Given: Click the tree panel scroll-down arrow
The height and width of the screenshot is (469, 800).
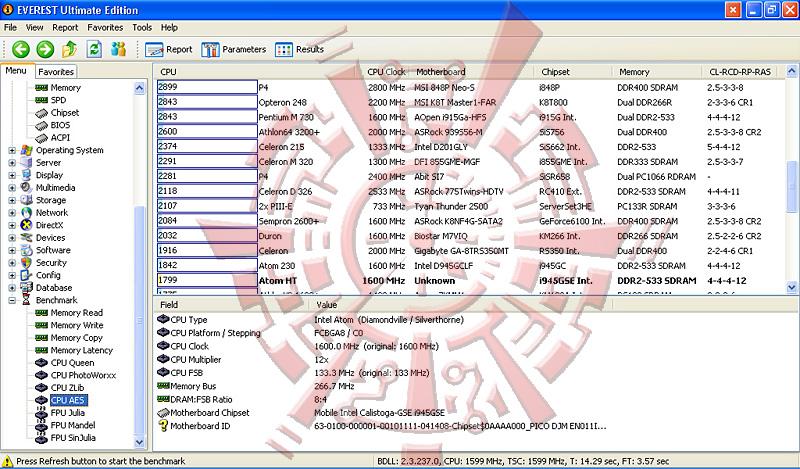Looking at the screenshot, I should pyautogui.click(x=140, y=442).
